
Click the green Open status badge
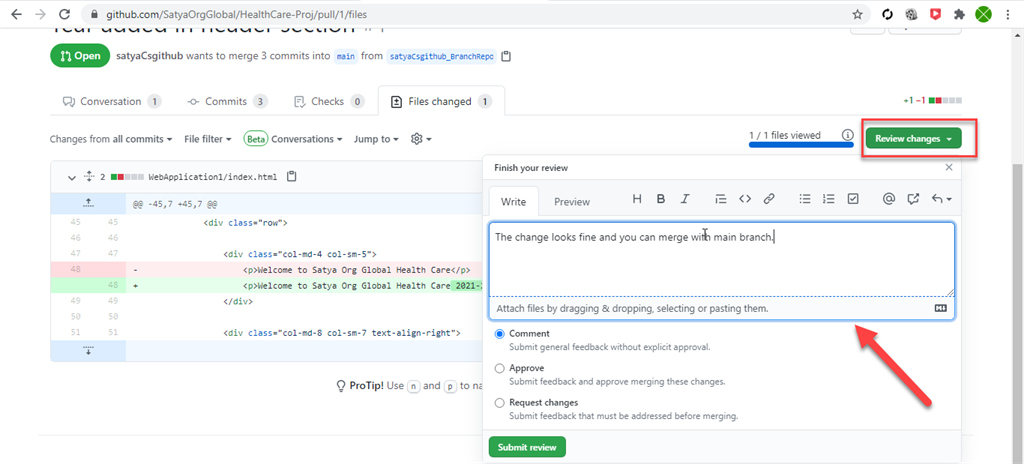click(x=79, y=56)
